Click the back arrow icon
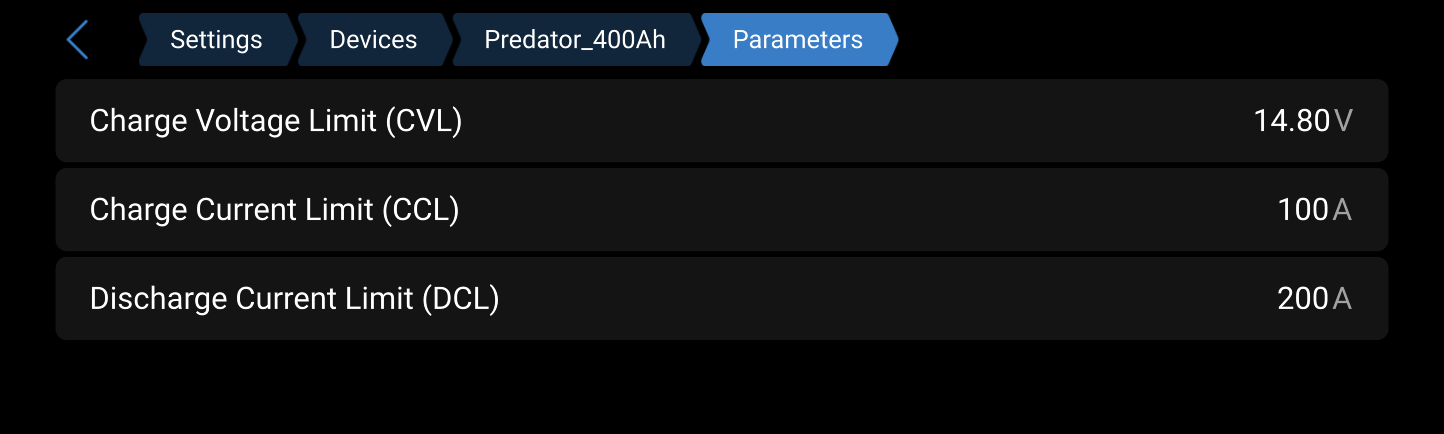 [77, 40]
